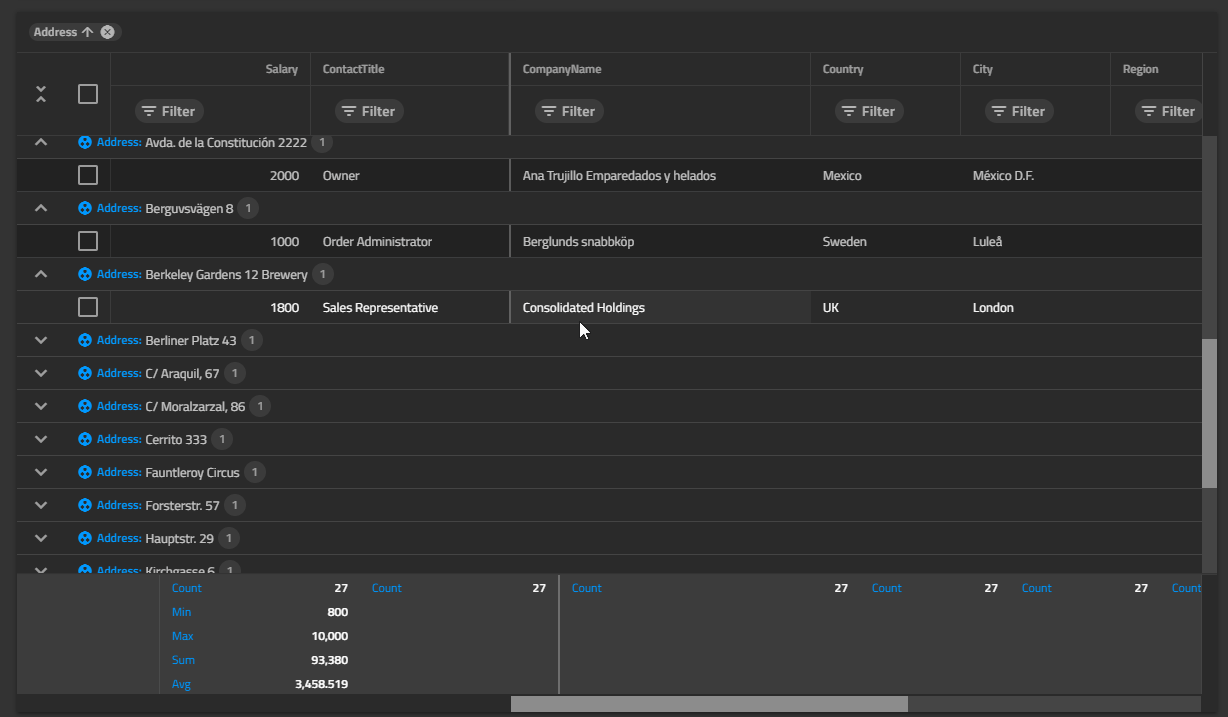Click the globe icon next to Cerrito 333
This screenshot has width=1228, height=717.
click(84, 439)
